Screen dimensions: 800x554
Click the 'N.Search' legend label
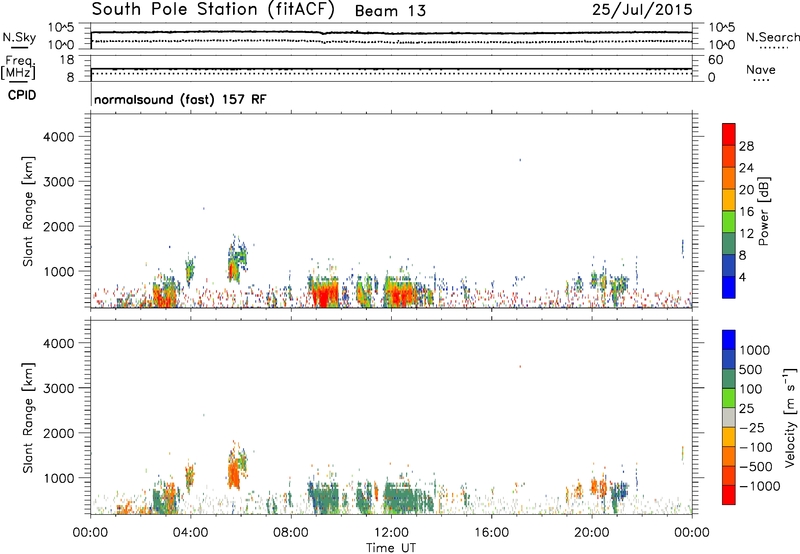tap(772, 37)
